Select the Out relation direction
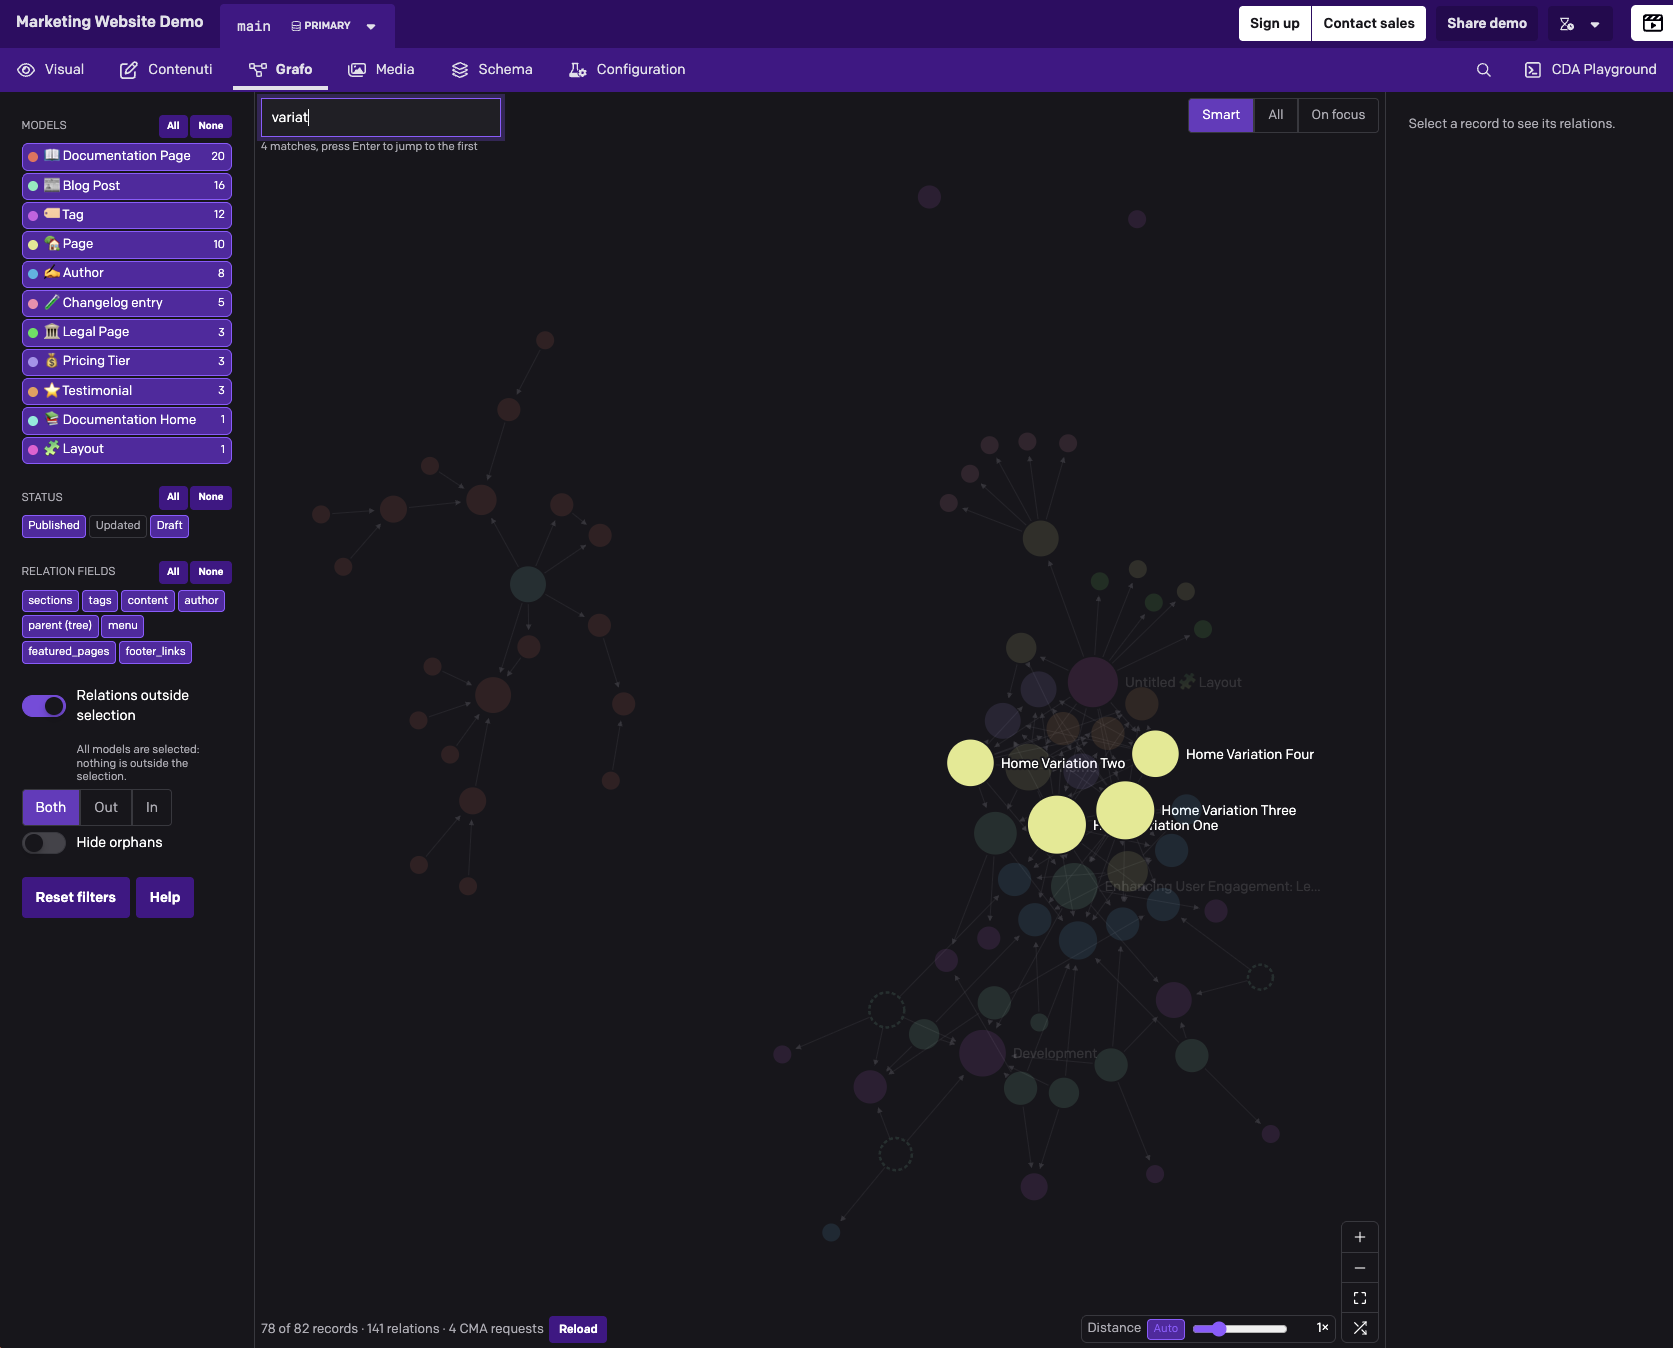Image resolution: width=1673 pixels, height=1348 pixels. 106,808
